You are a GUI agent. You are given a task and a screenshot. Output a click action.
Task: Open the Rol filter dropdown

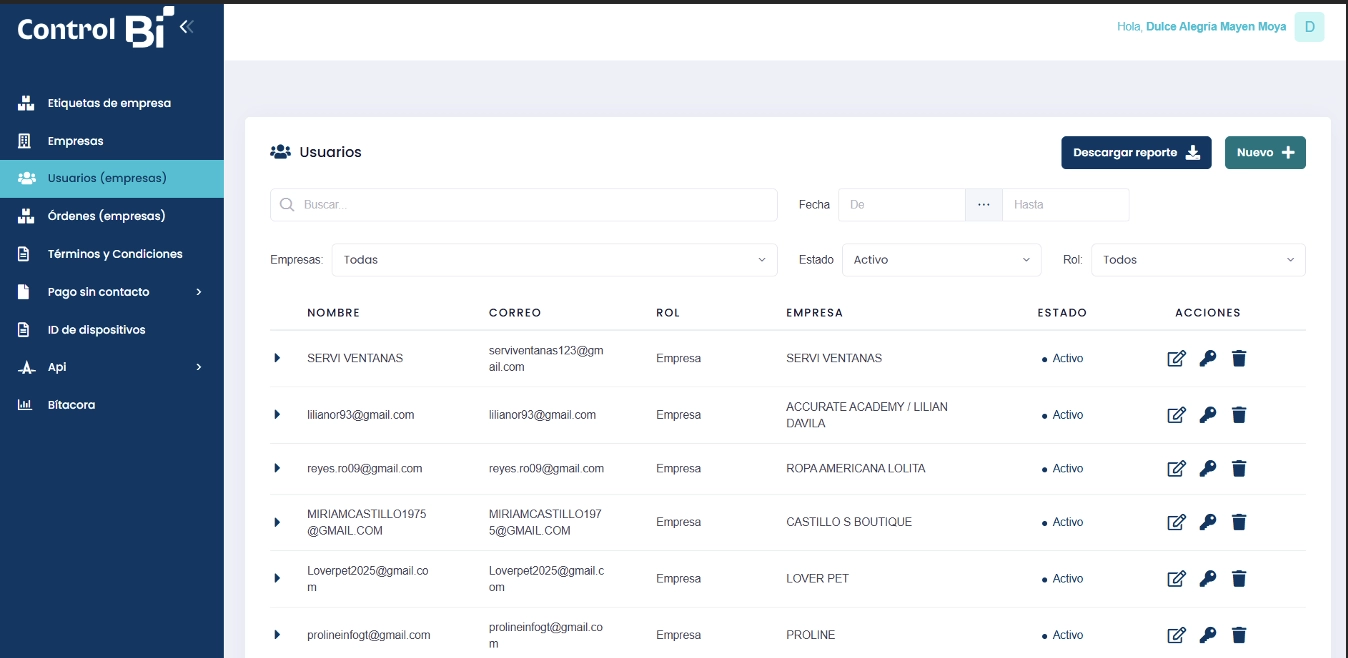pyautogui.click(x=1197, y=260)
